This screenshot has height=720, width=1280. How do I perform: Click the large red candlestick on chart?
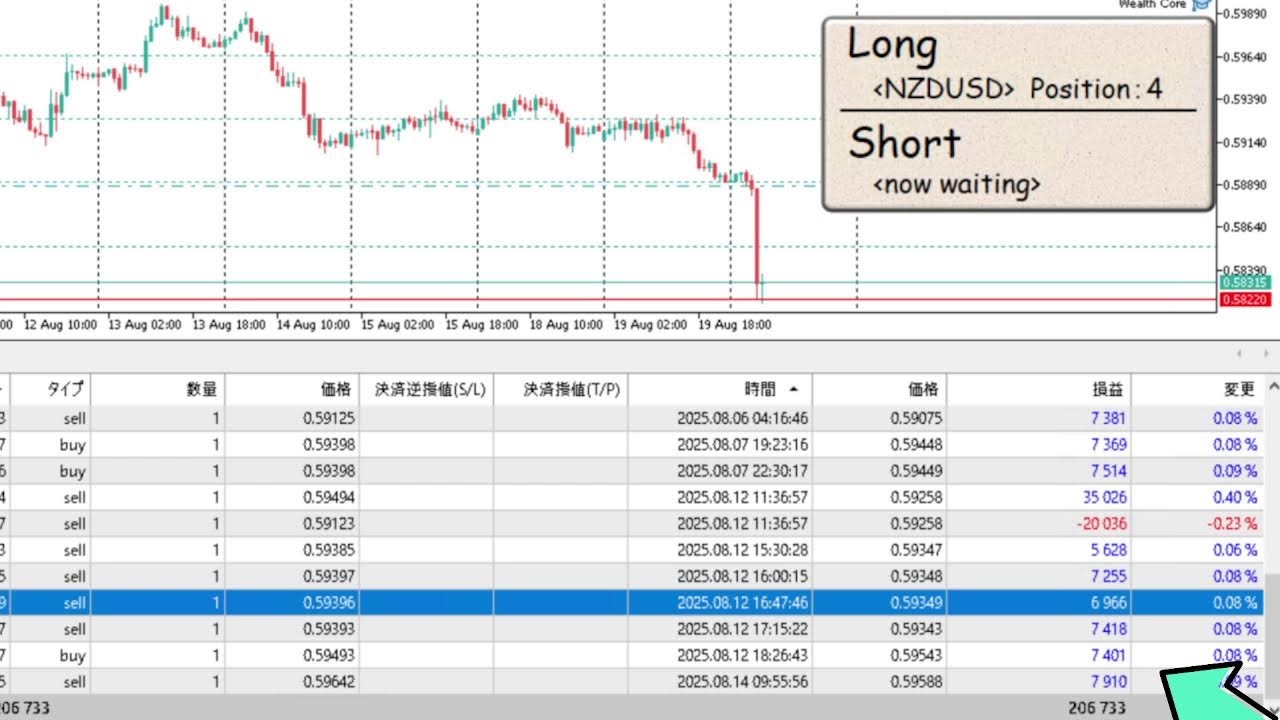(757, 240)
